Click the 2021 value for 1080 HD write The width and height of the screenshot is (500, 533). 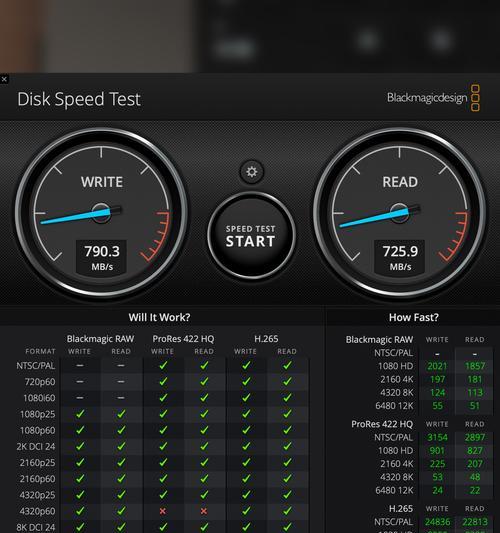(437, 366)
